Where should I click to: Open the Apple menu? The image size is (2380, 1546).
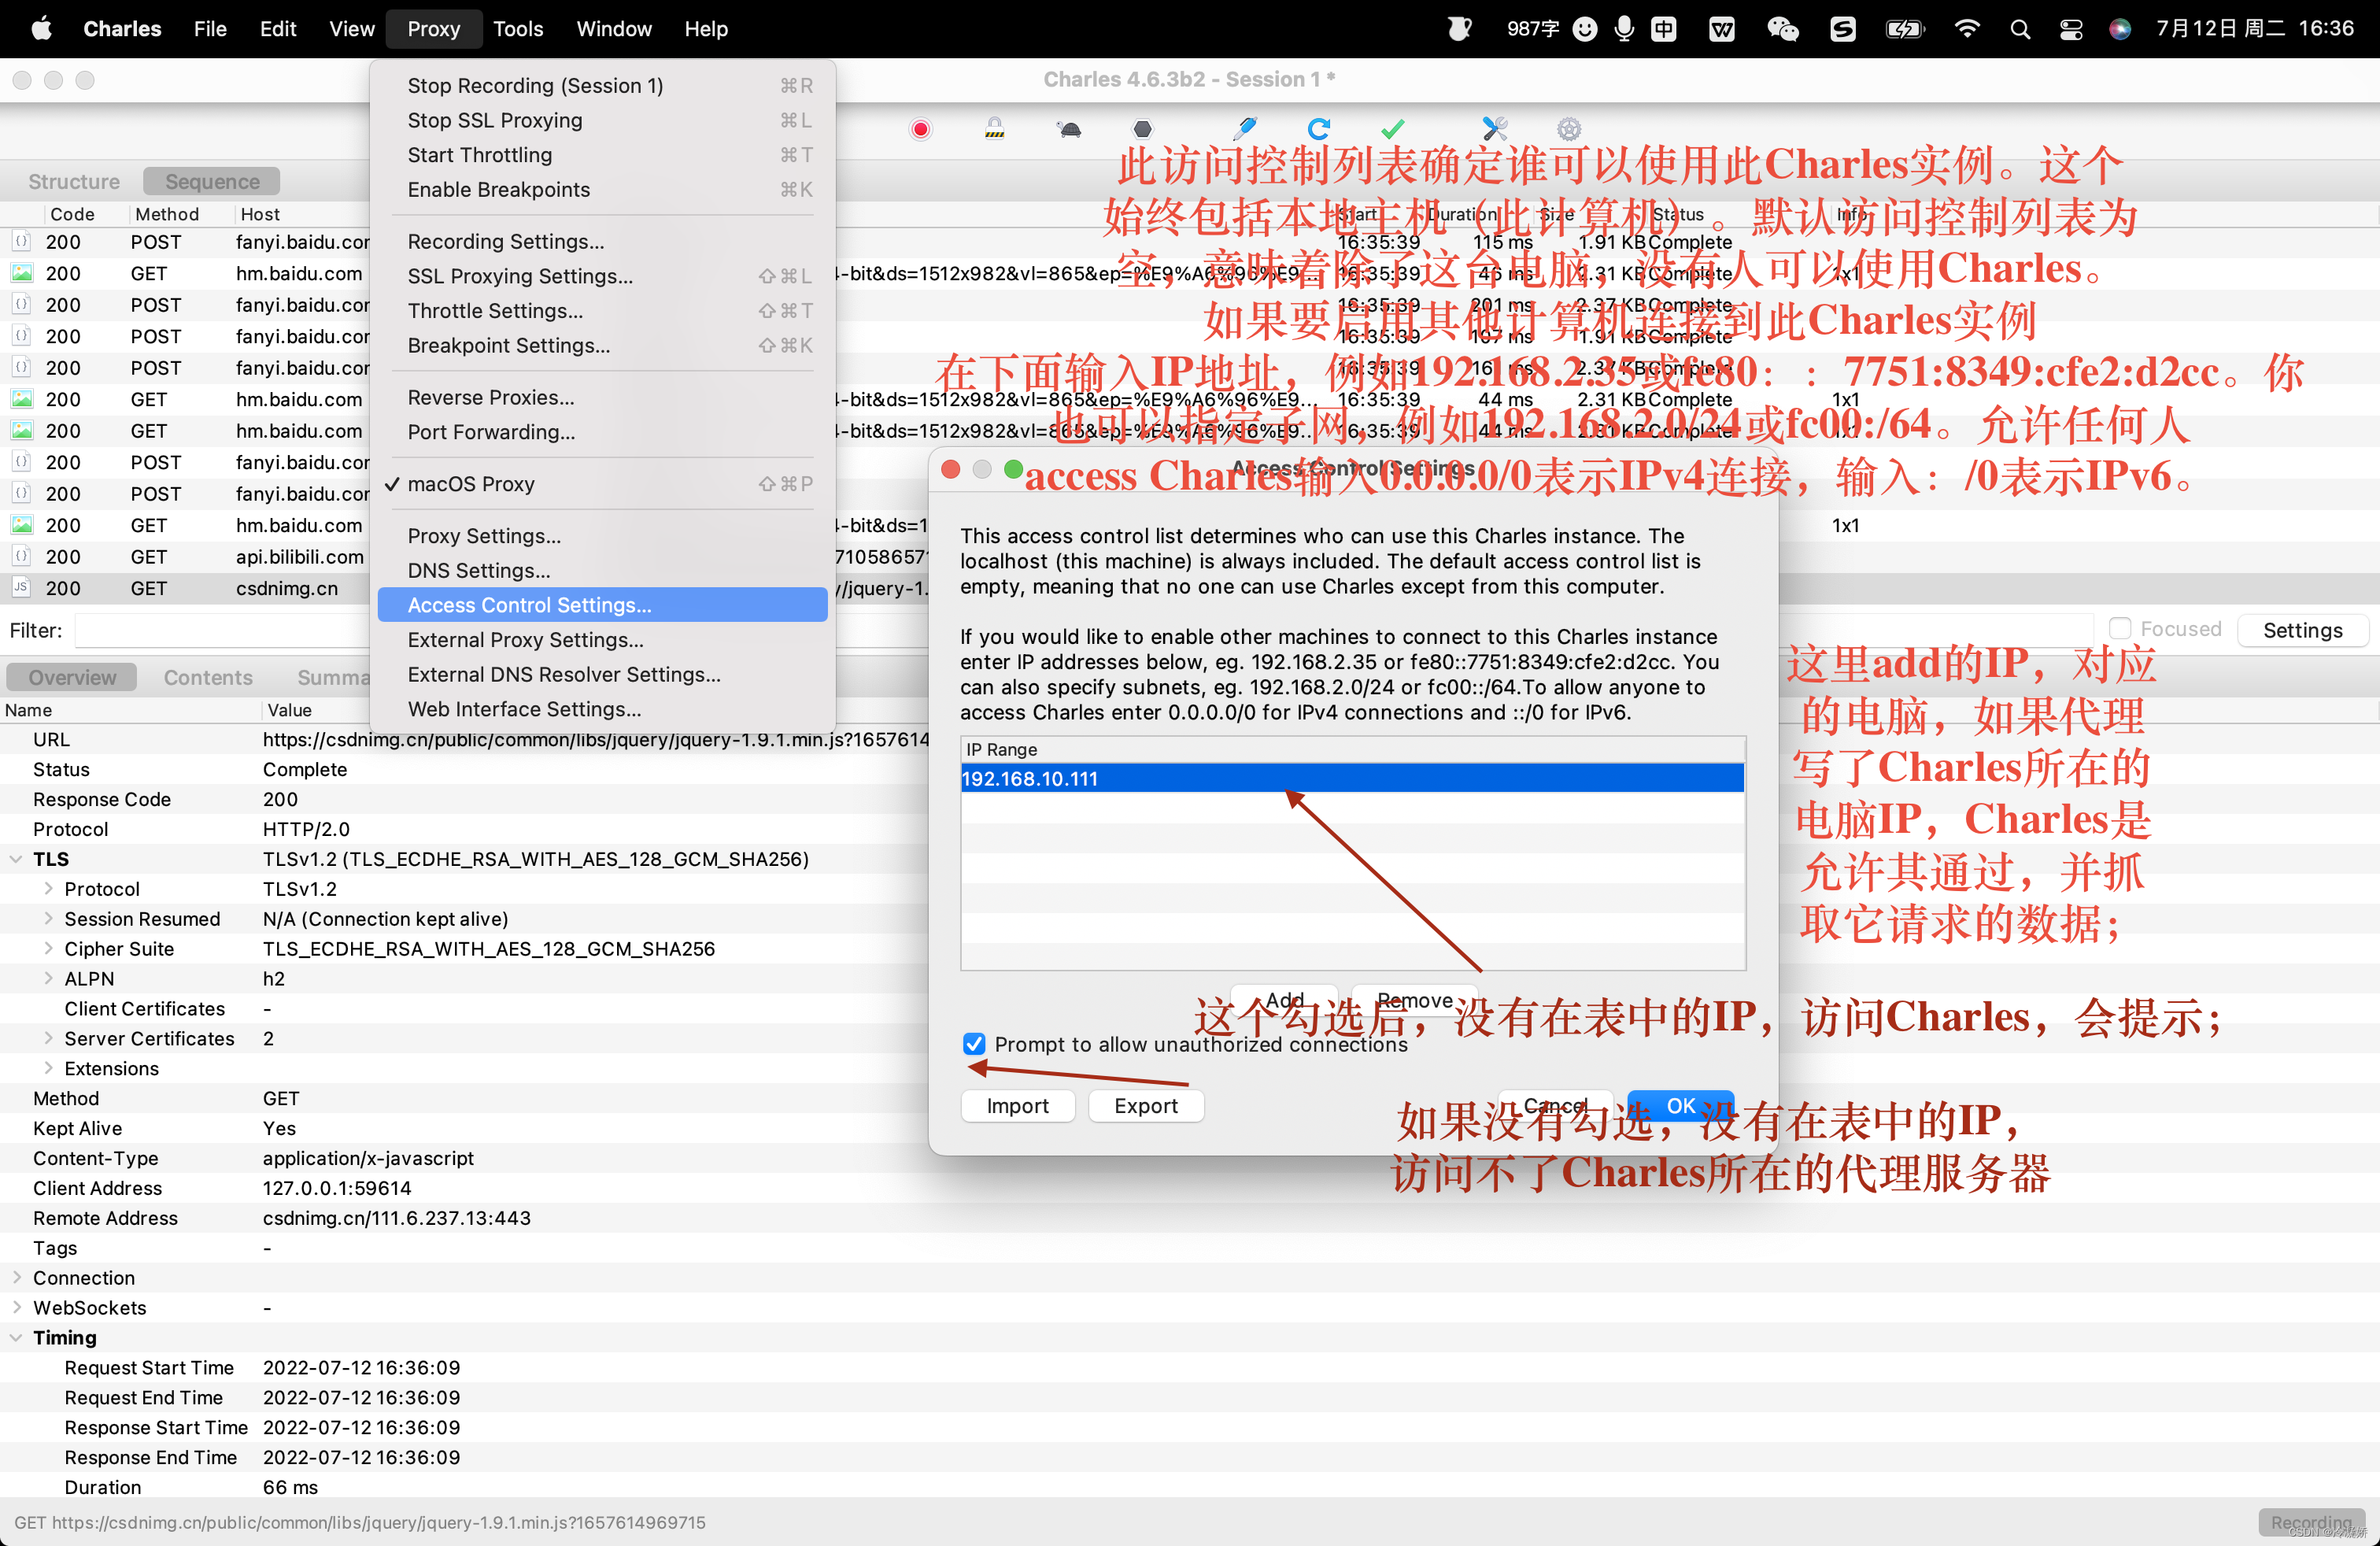[42, 29]
